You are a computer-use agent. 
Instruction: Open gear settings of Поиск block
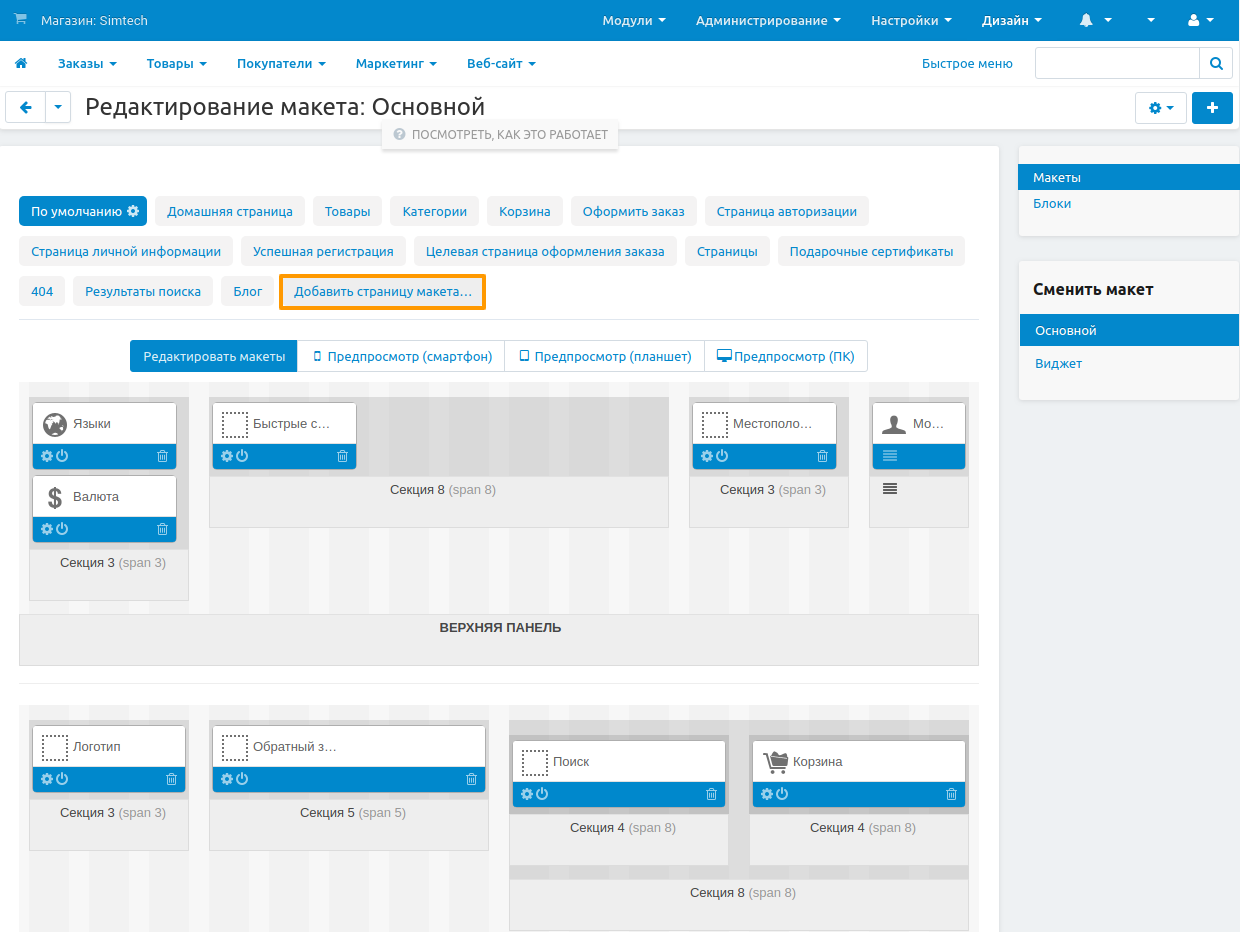[527, 794]
